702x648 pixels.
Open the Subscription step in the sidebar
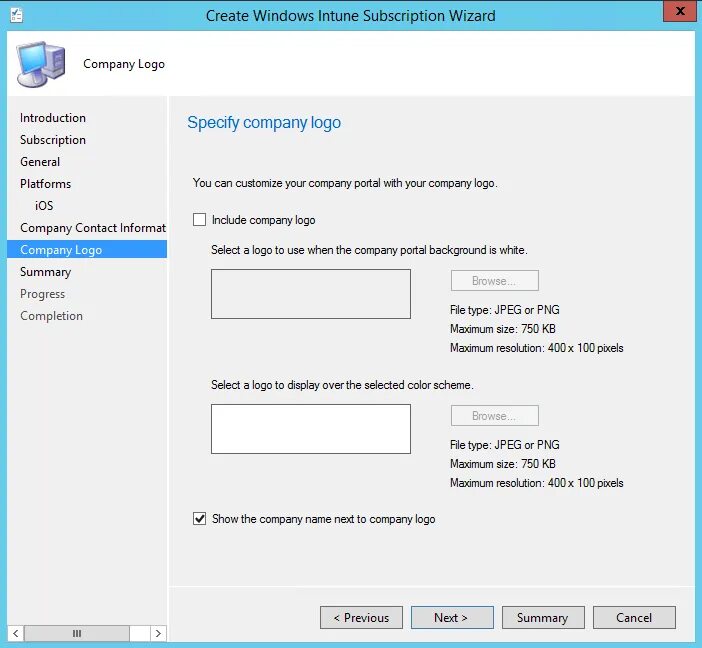tap(53, 140)
